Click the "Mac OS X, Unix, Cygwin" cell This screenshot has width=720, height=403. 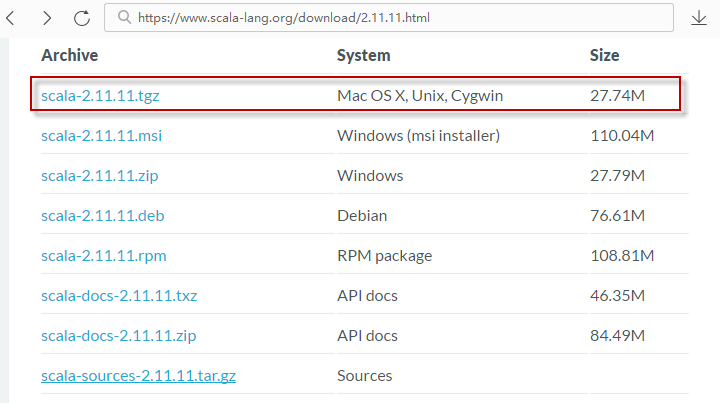[420, 96]
